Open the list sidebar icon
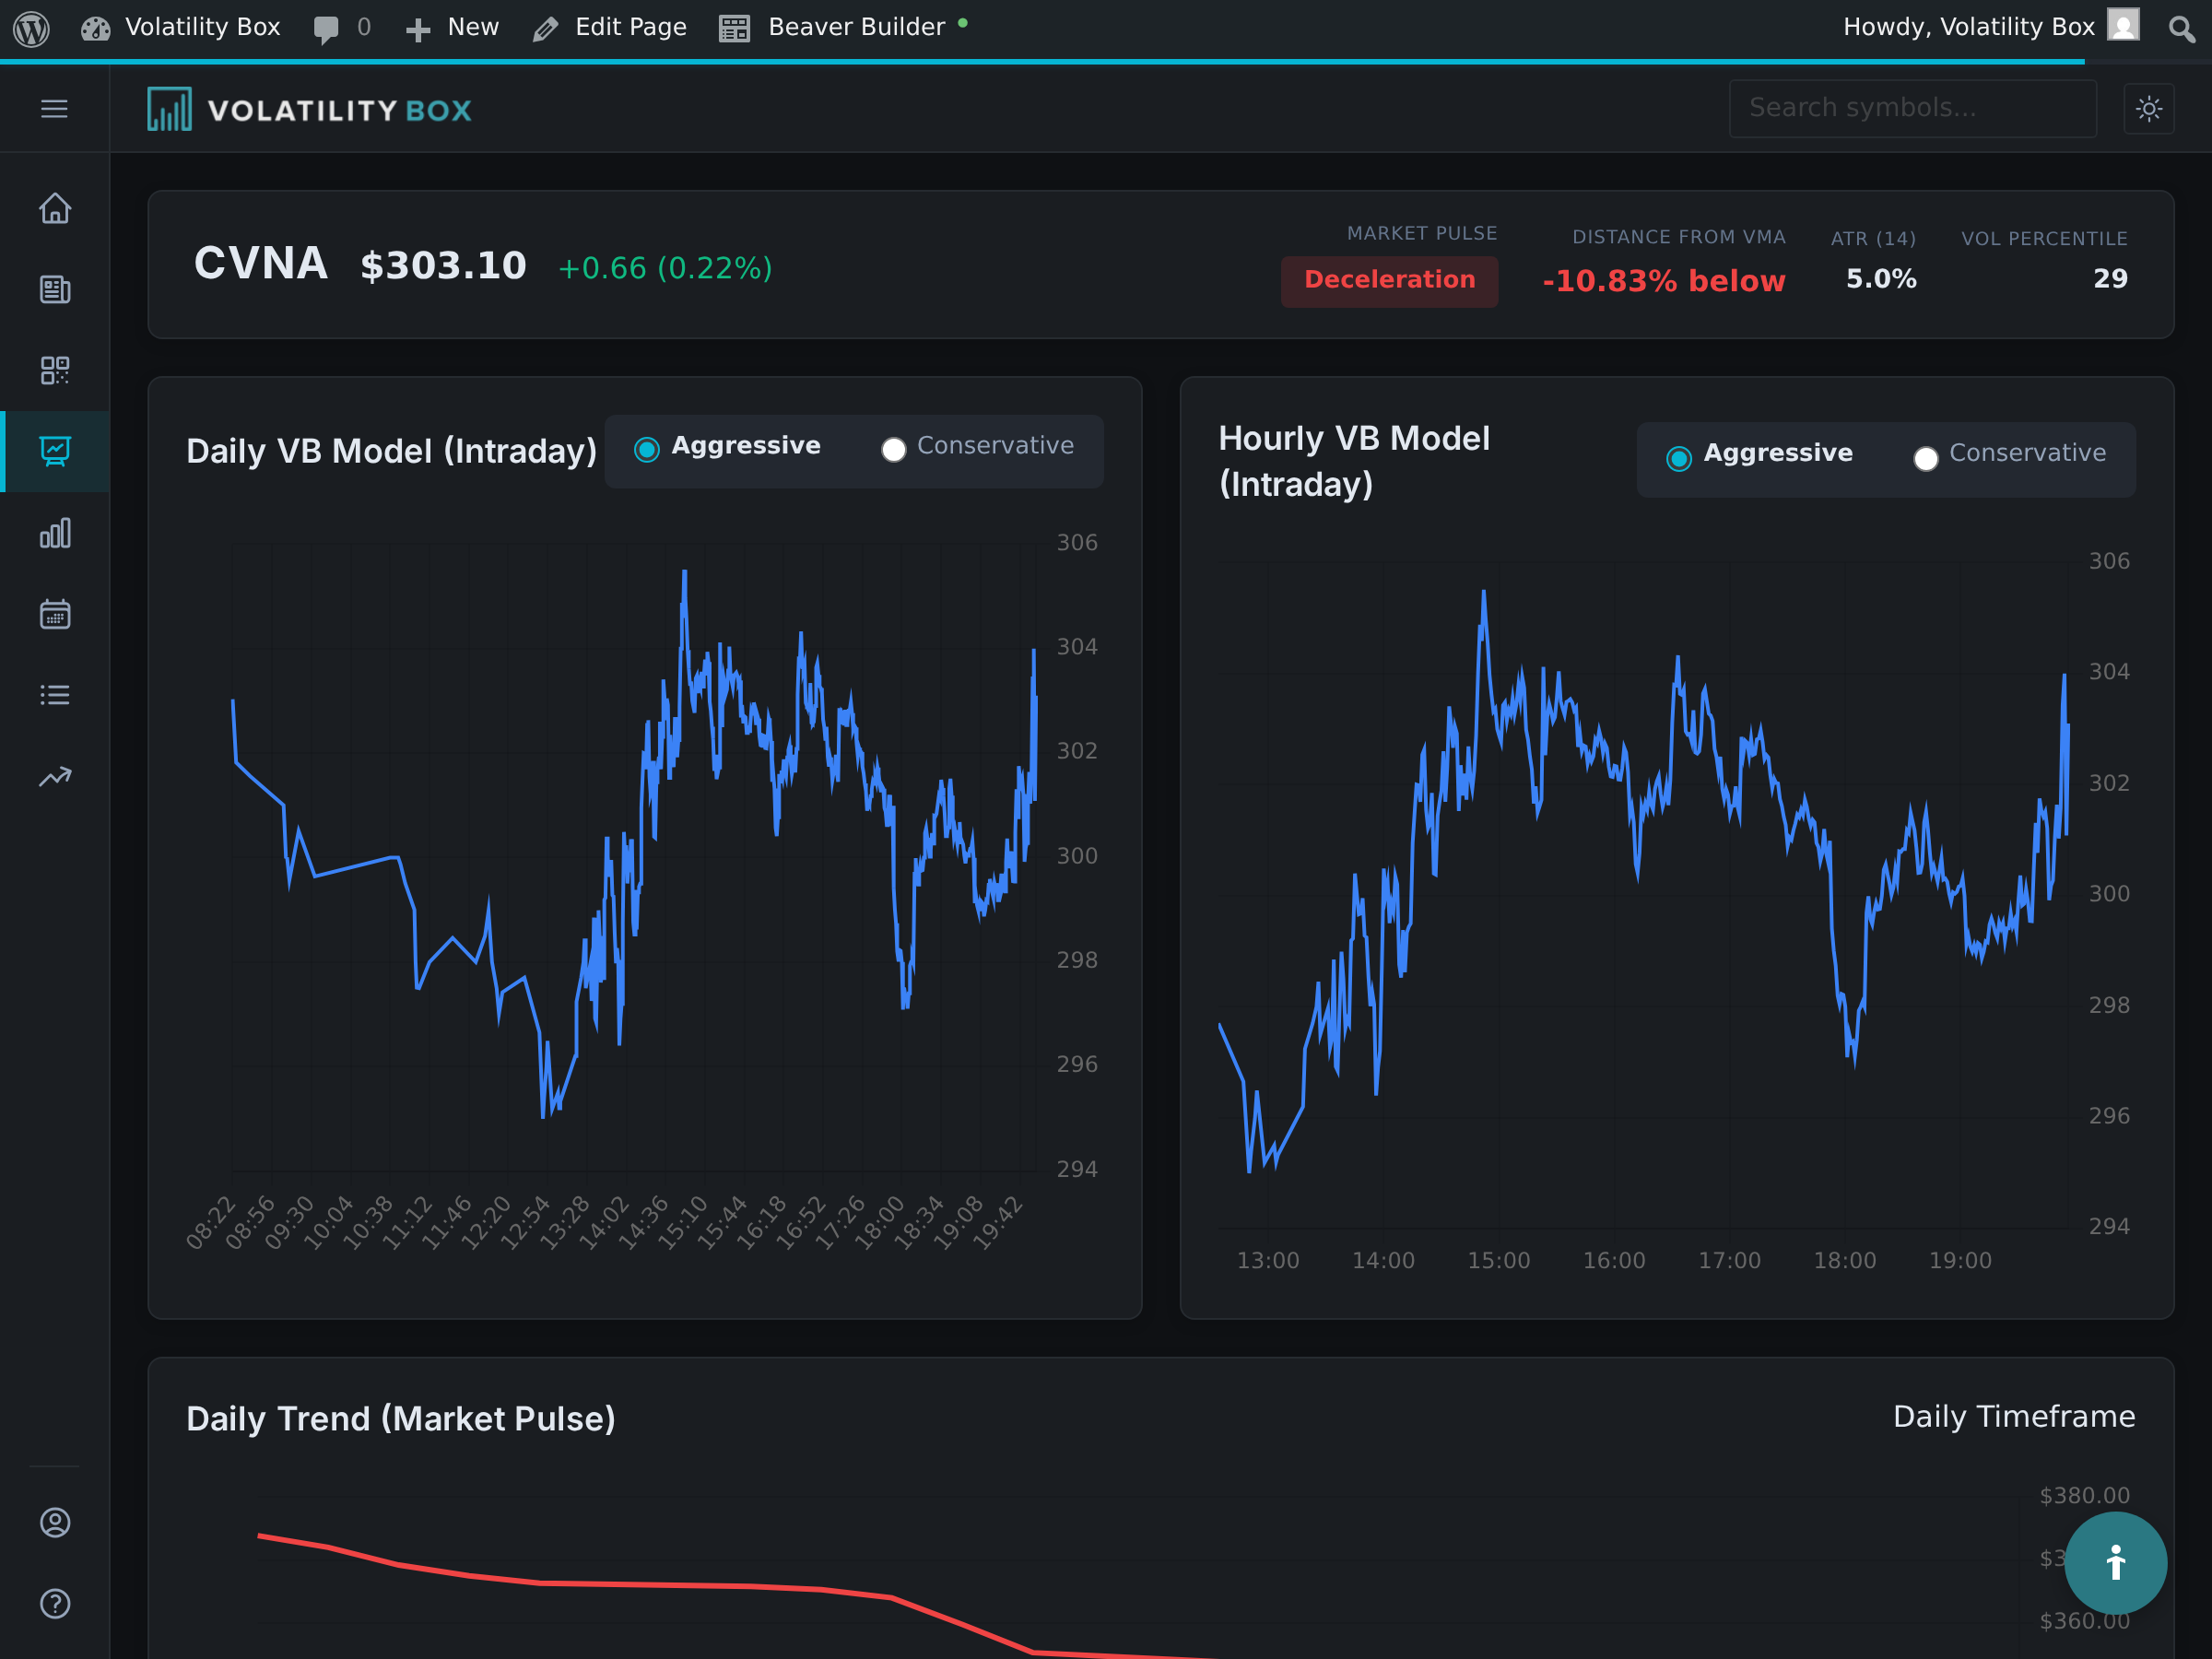This screenshot has height=1659, width=2212. (55, 695)
